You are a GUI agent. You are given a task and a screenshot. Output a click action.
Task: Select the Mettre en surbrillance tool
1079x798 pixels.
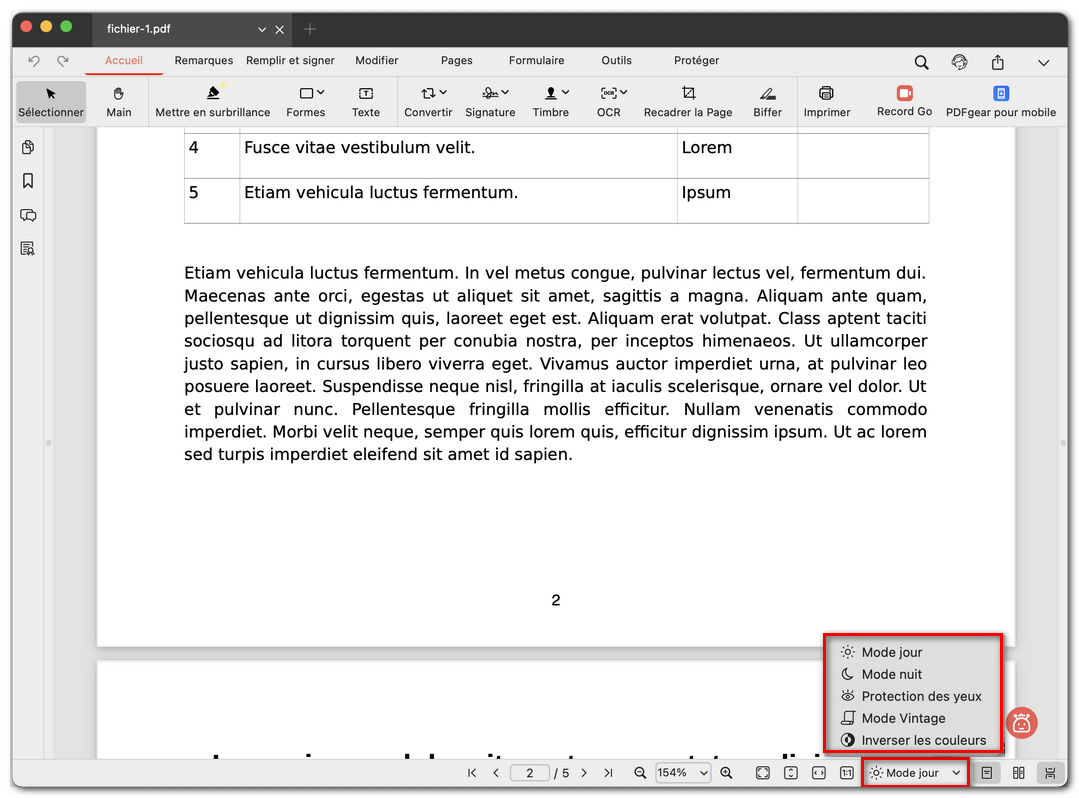pos(212,101)
